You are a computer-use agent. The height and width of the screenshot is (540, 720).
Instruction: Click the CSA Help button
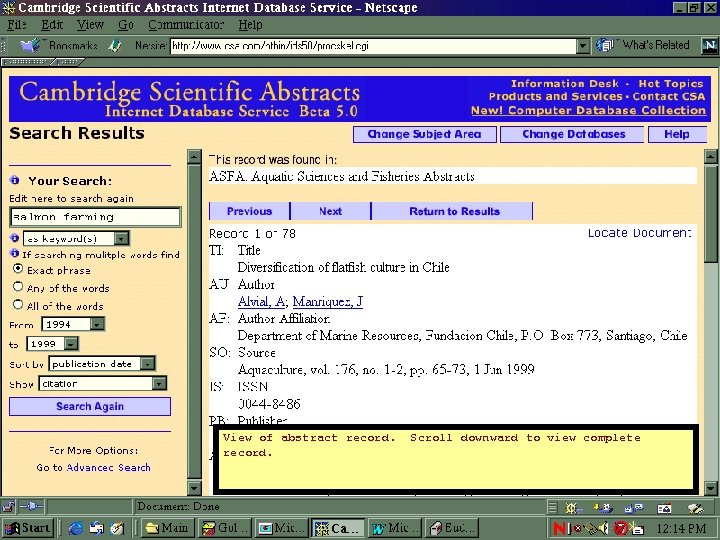coord(677,134)
